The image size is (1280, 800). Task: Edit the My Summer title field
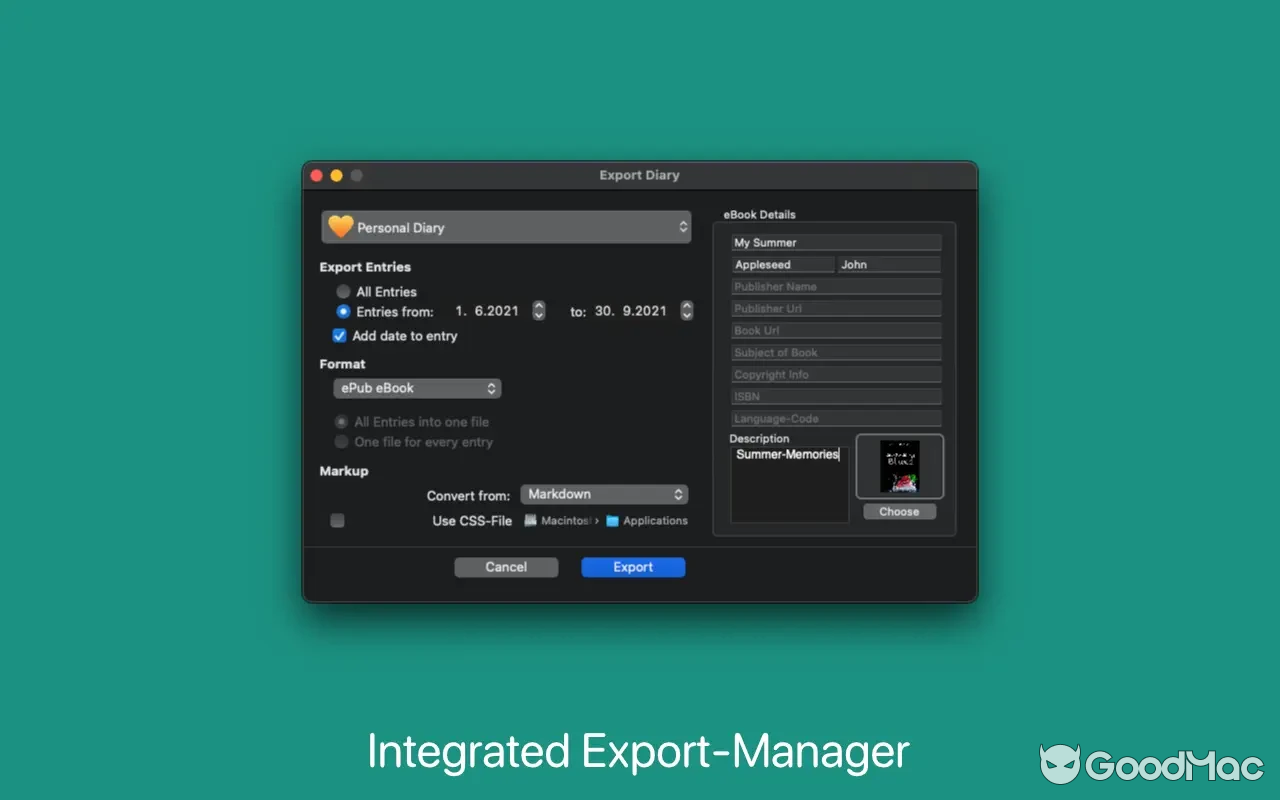coord(835,242)
